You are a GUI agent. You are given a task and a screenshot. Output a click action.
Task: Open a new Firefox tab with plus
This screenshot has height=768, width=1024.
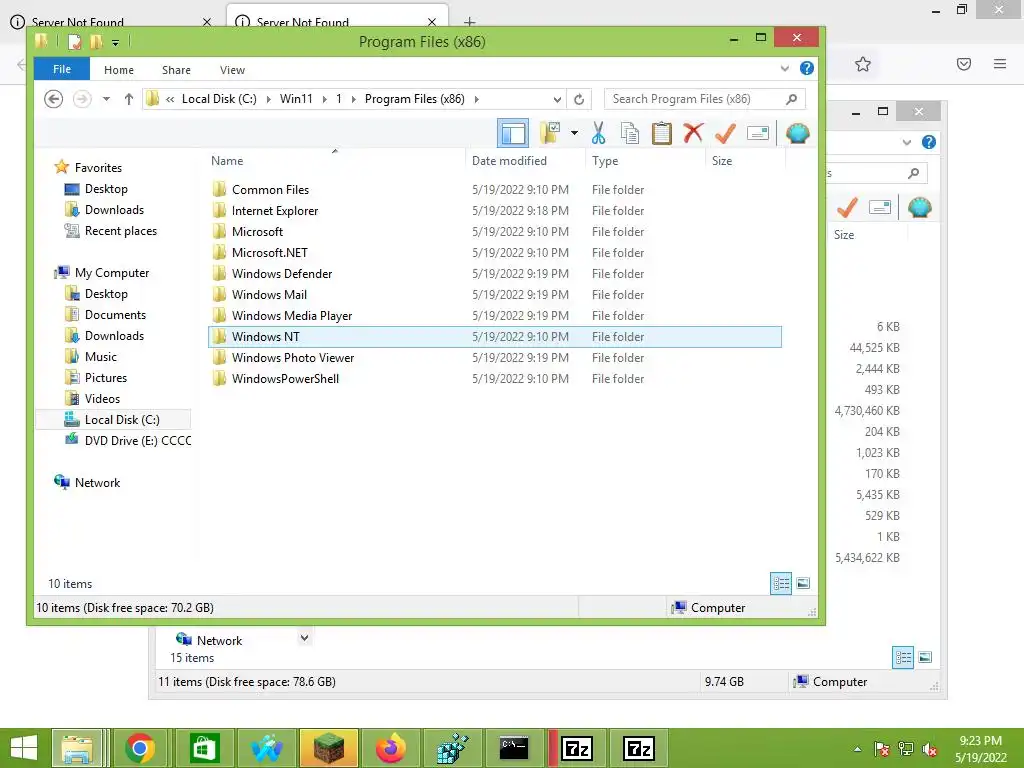tap(470, 22)
